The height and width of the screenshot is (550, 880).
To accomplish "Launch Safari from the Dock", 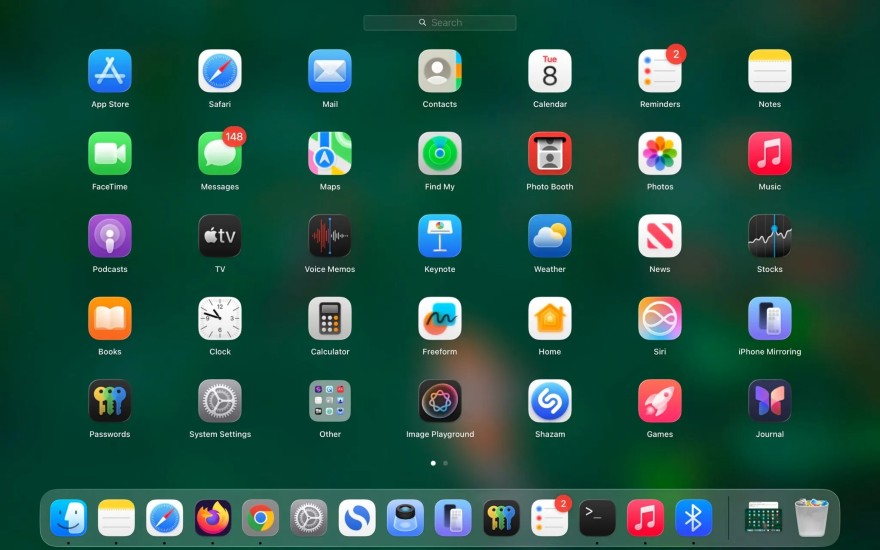I will point(164,517).
